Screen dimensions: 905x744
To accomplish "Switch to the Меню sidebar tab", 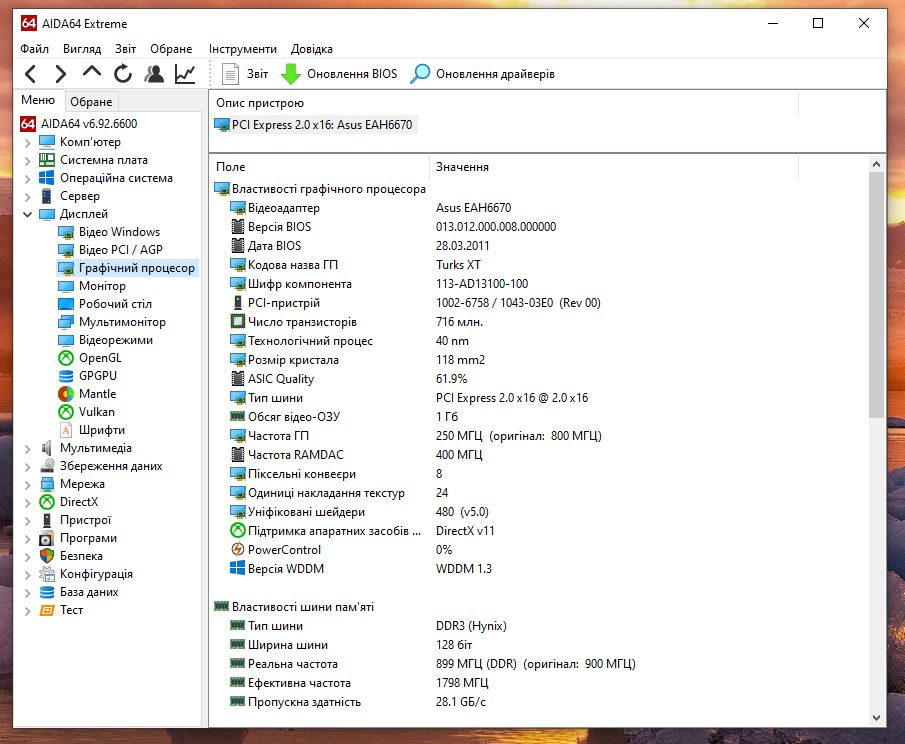I will coord(38,100).
